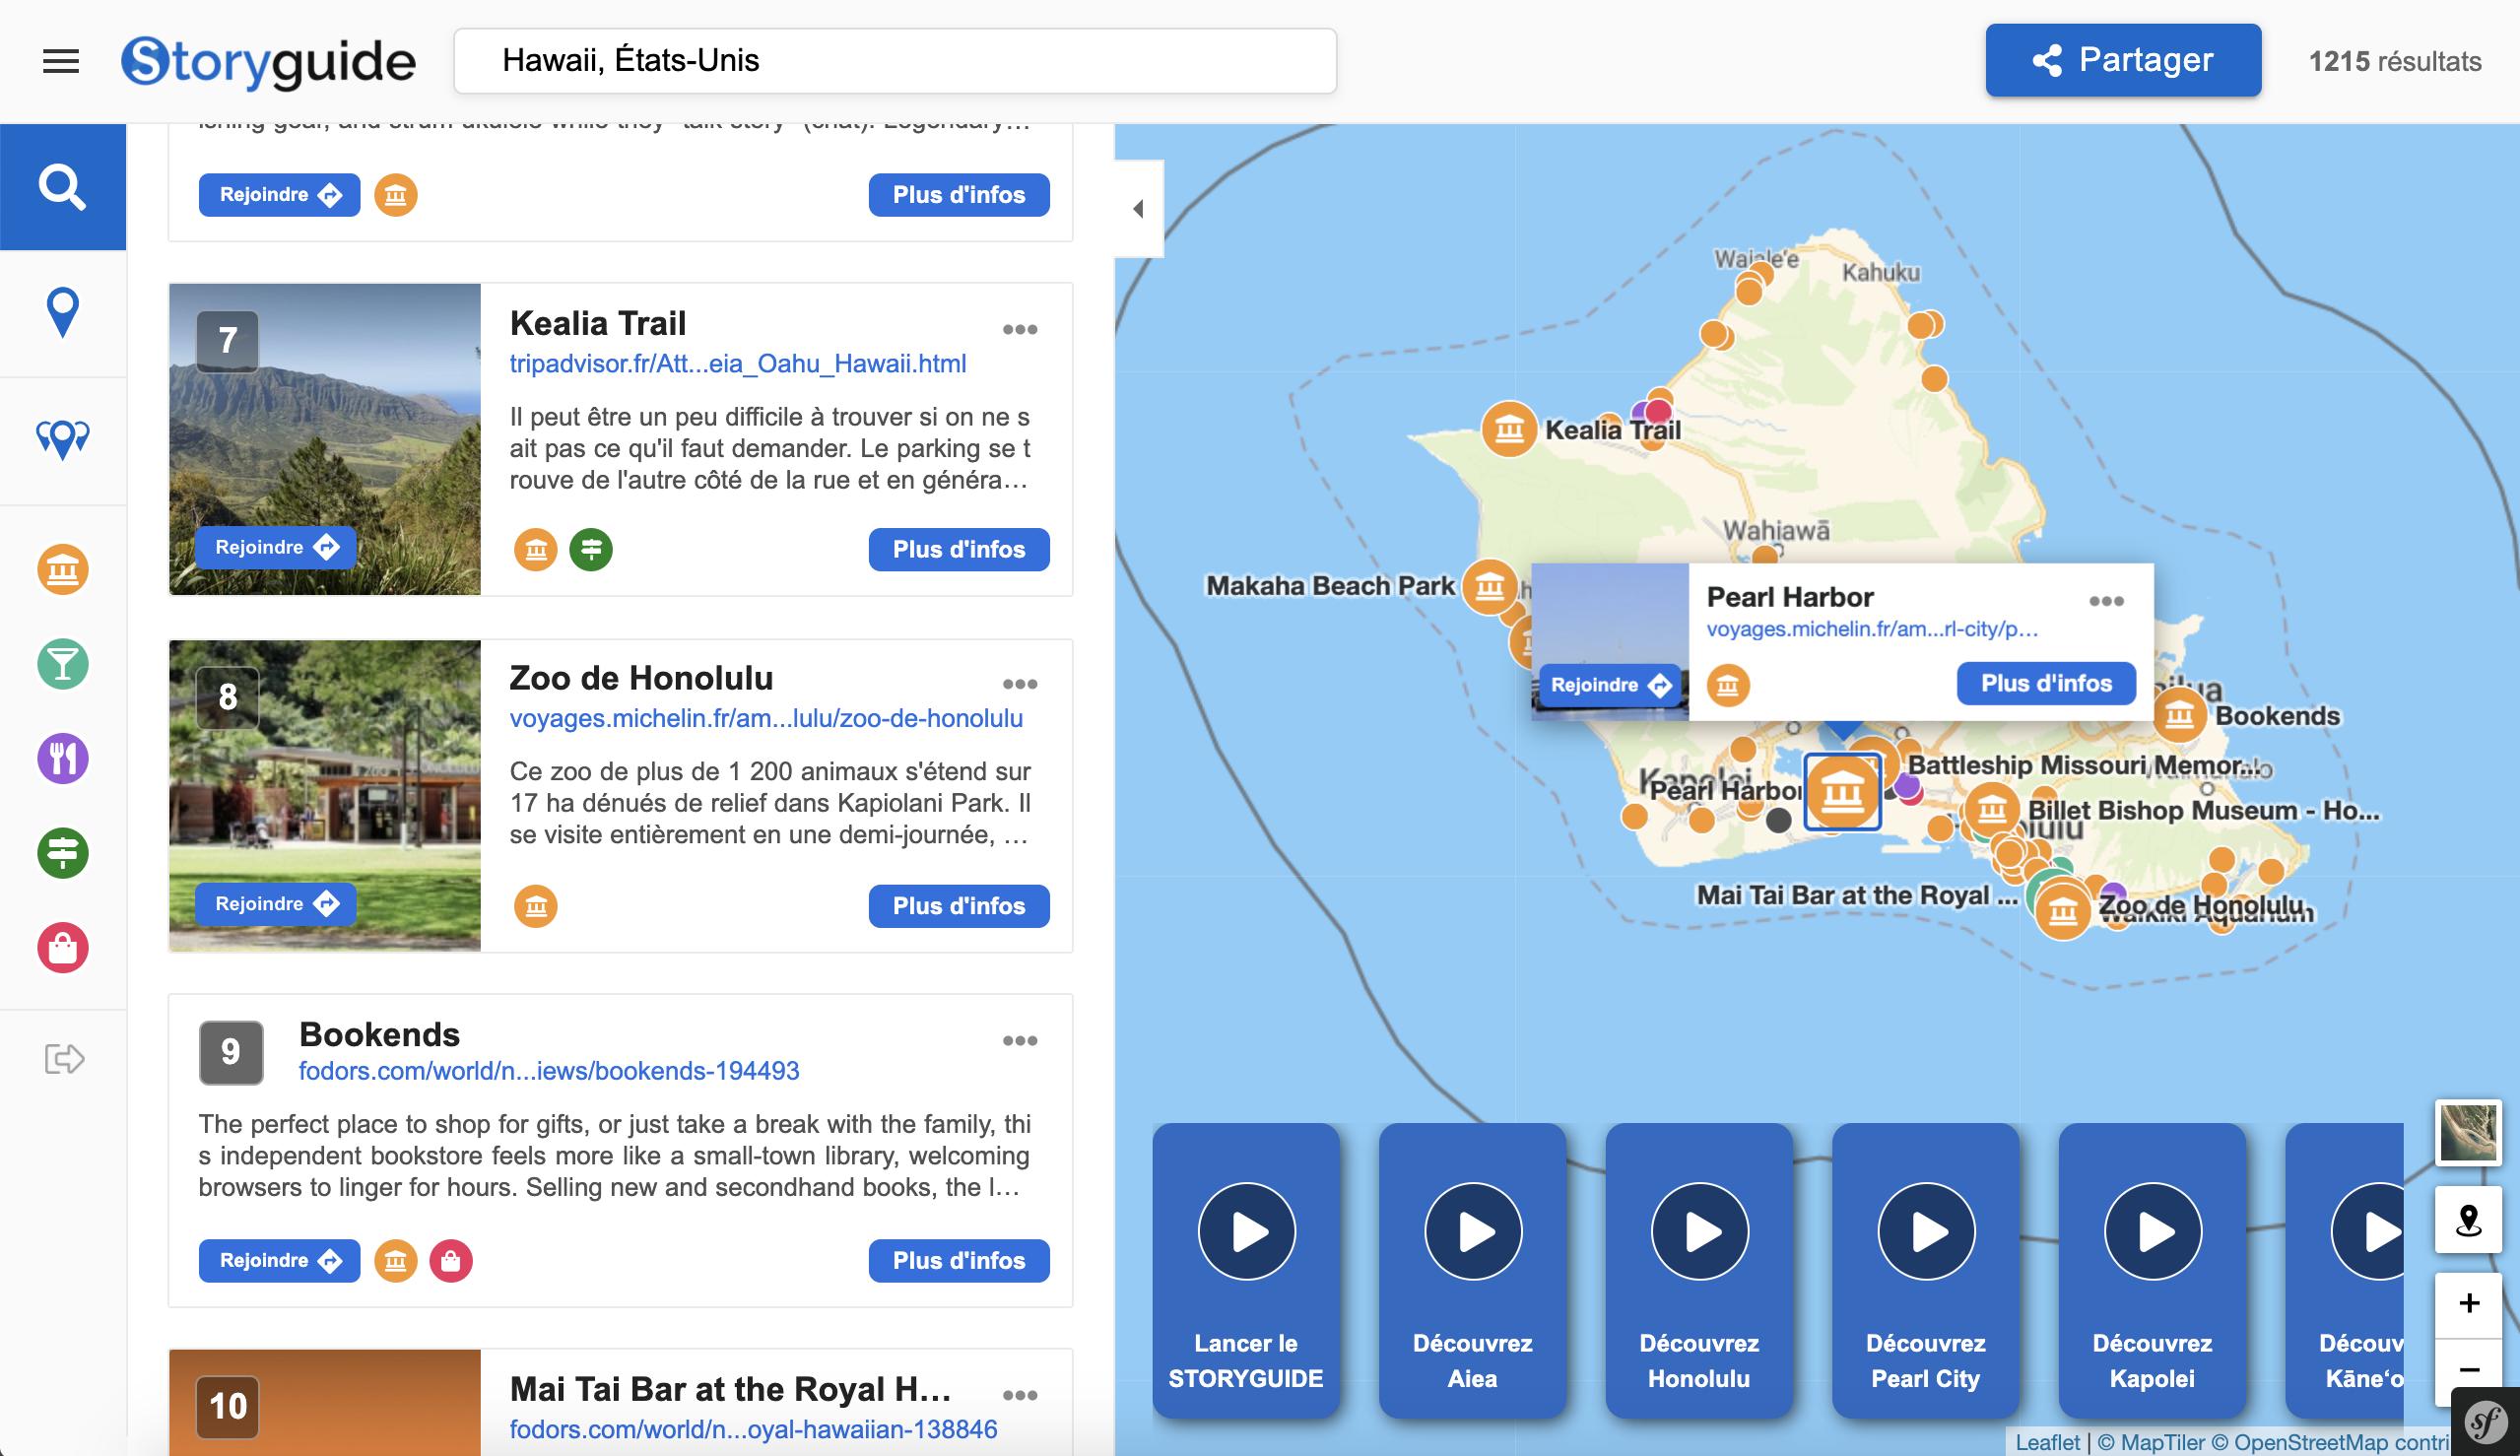Click the logout arrow sidebar icon
The width and height of the screenshot is (2520, 1456).
tap(65, 1058)
